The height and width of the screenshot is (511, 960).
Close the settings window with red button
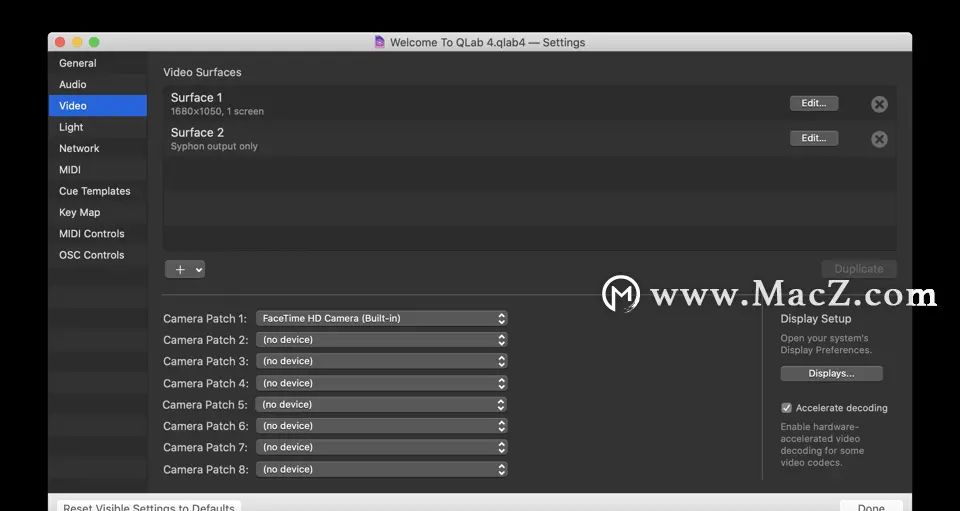(60, 42)
